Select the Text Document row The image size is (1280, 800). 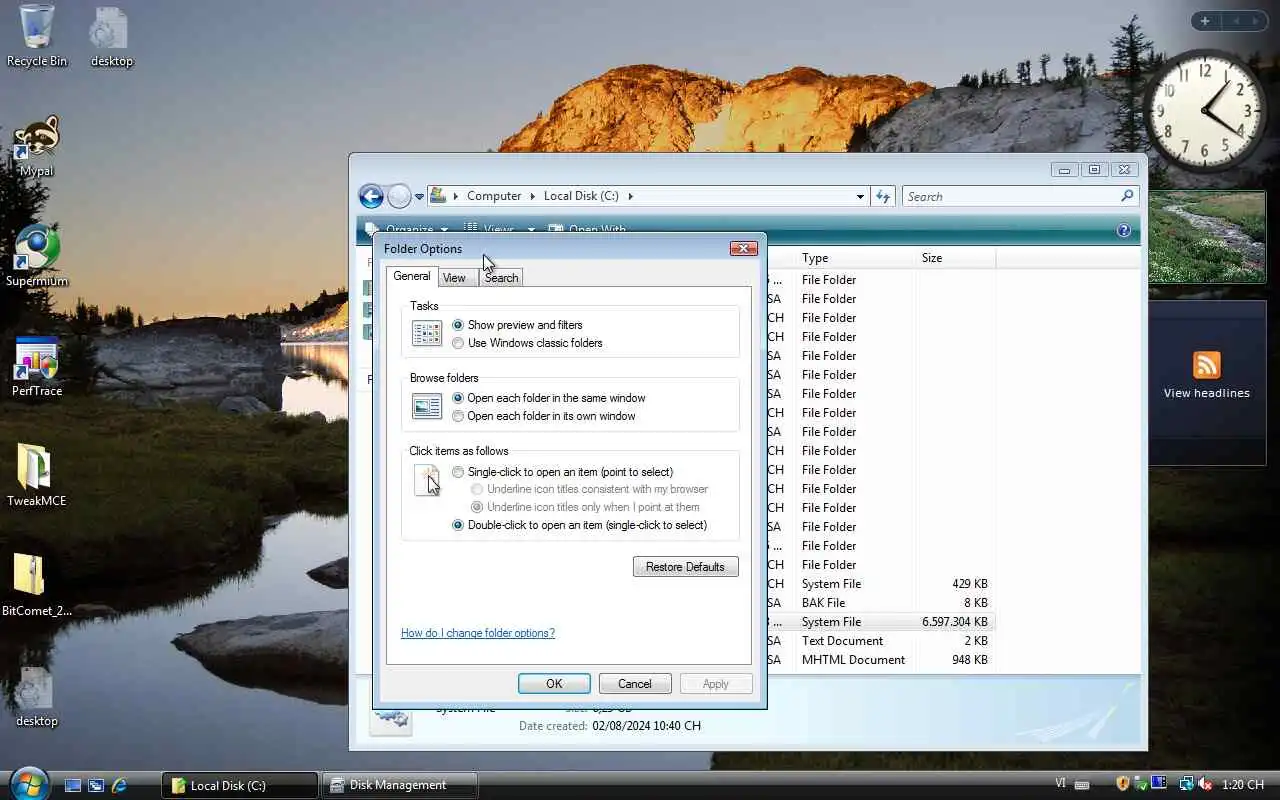coord(880,641)
